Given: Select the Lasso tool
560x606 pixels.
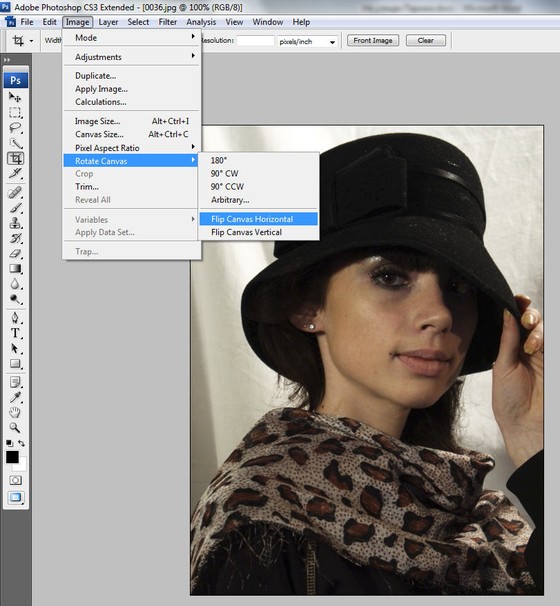Looking at the screenshot, I should point(15,128).
